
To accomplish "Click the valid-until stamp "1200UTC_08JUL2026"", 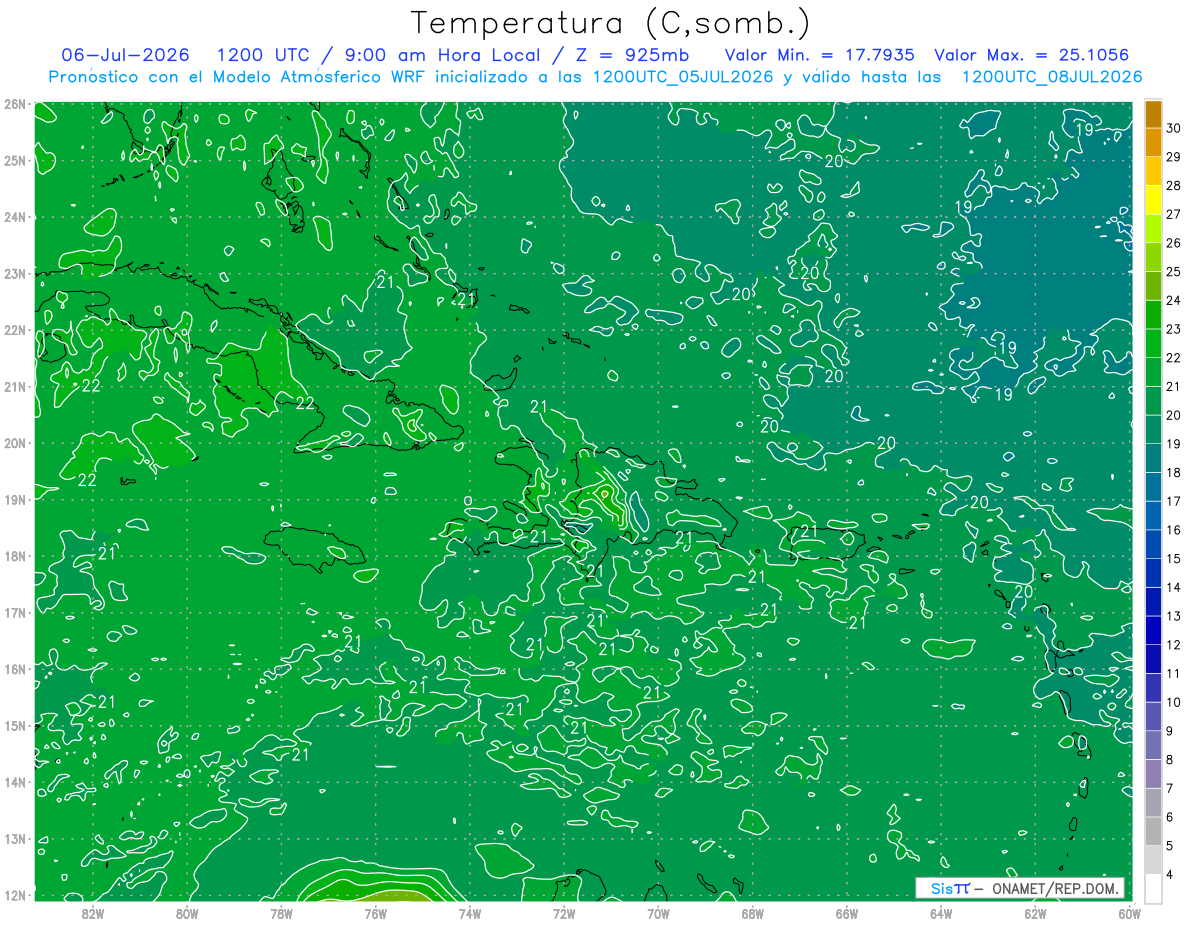I will click(1051, 77).
